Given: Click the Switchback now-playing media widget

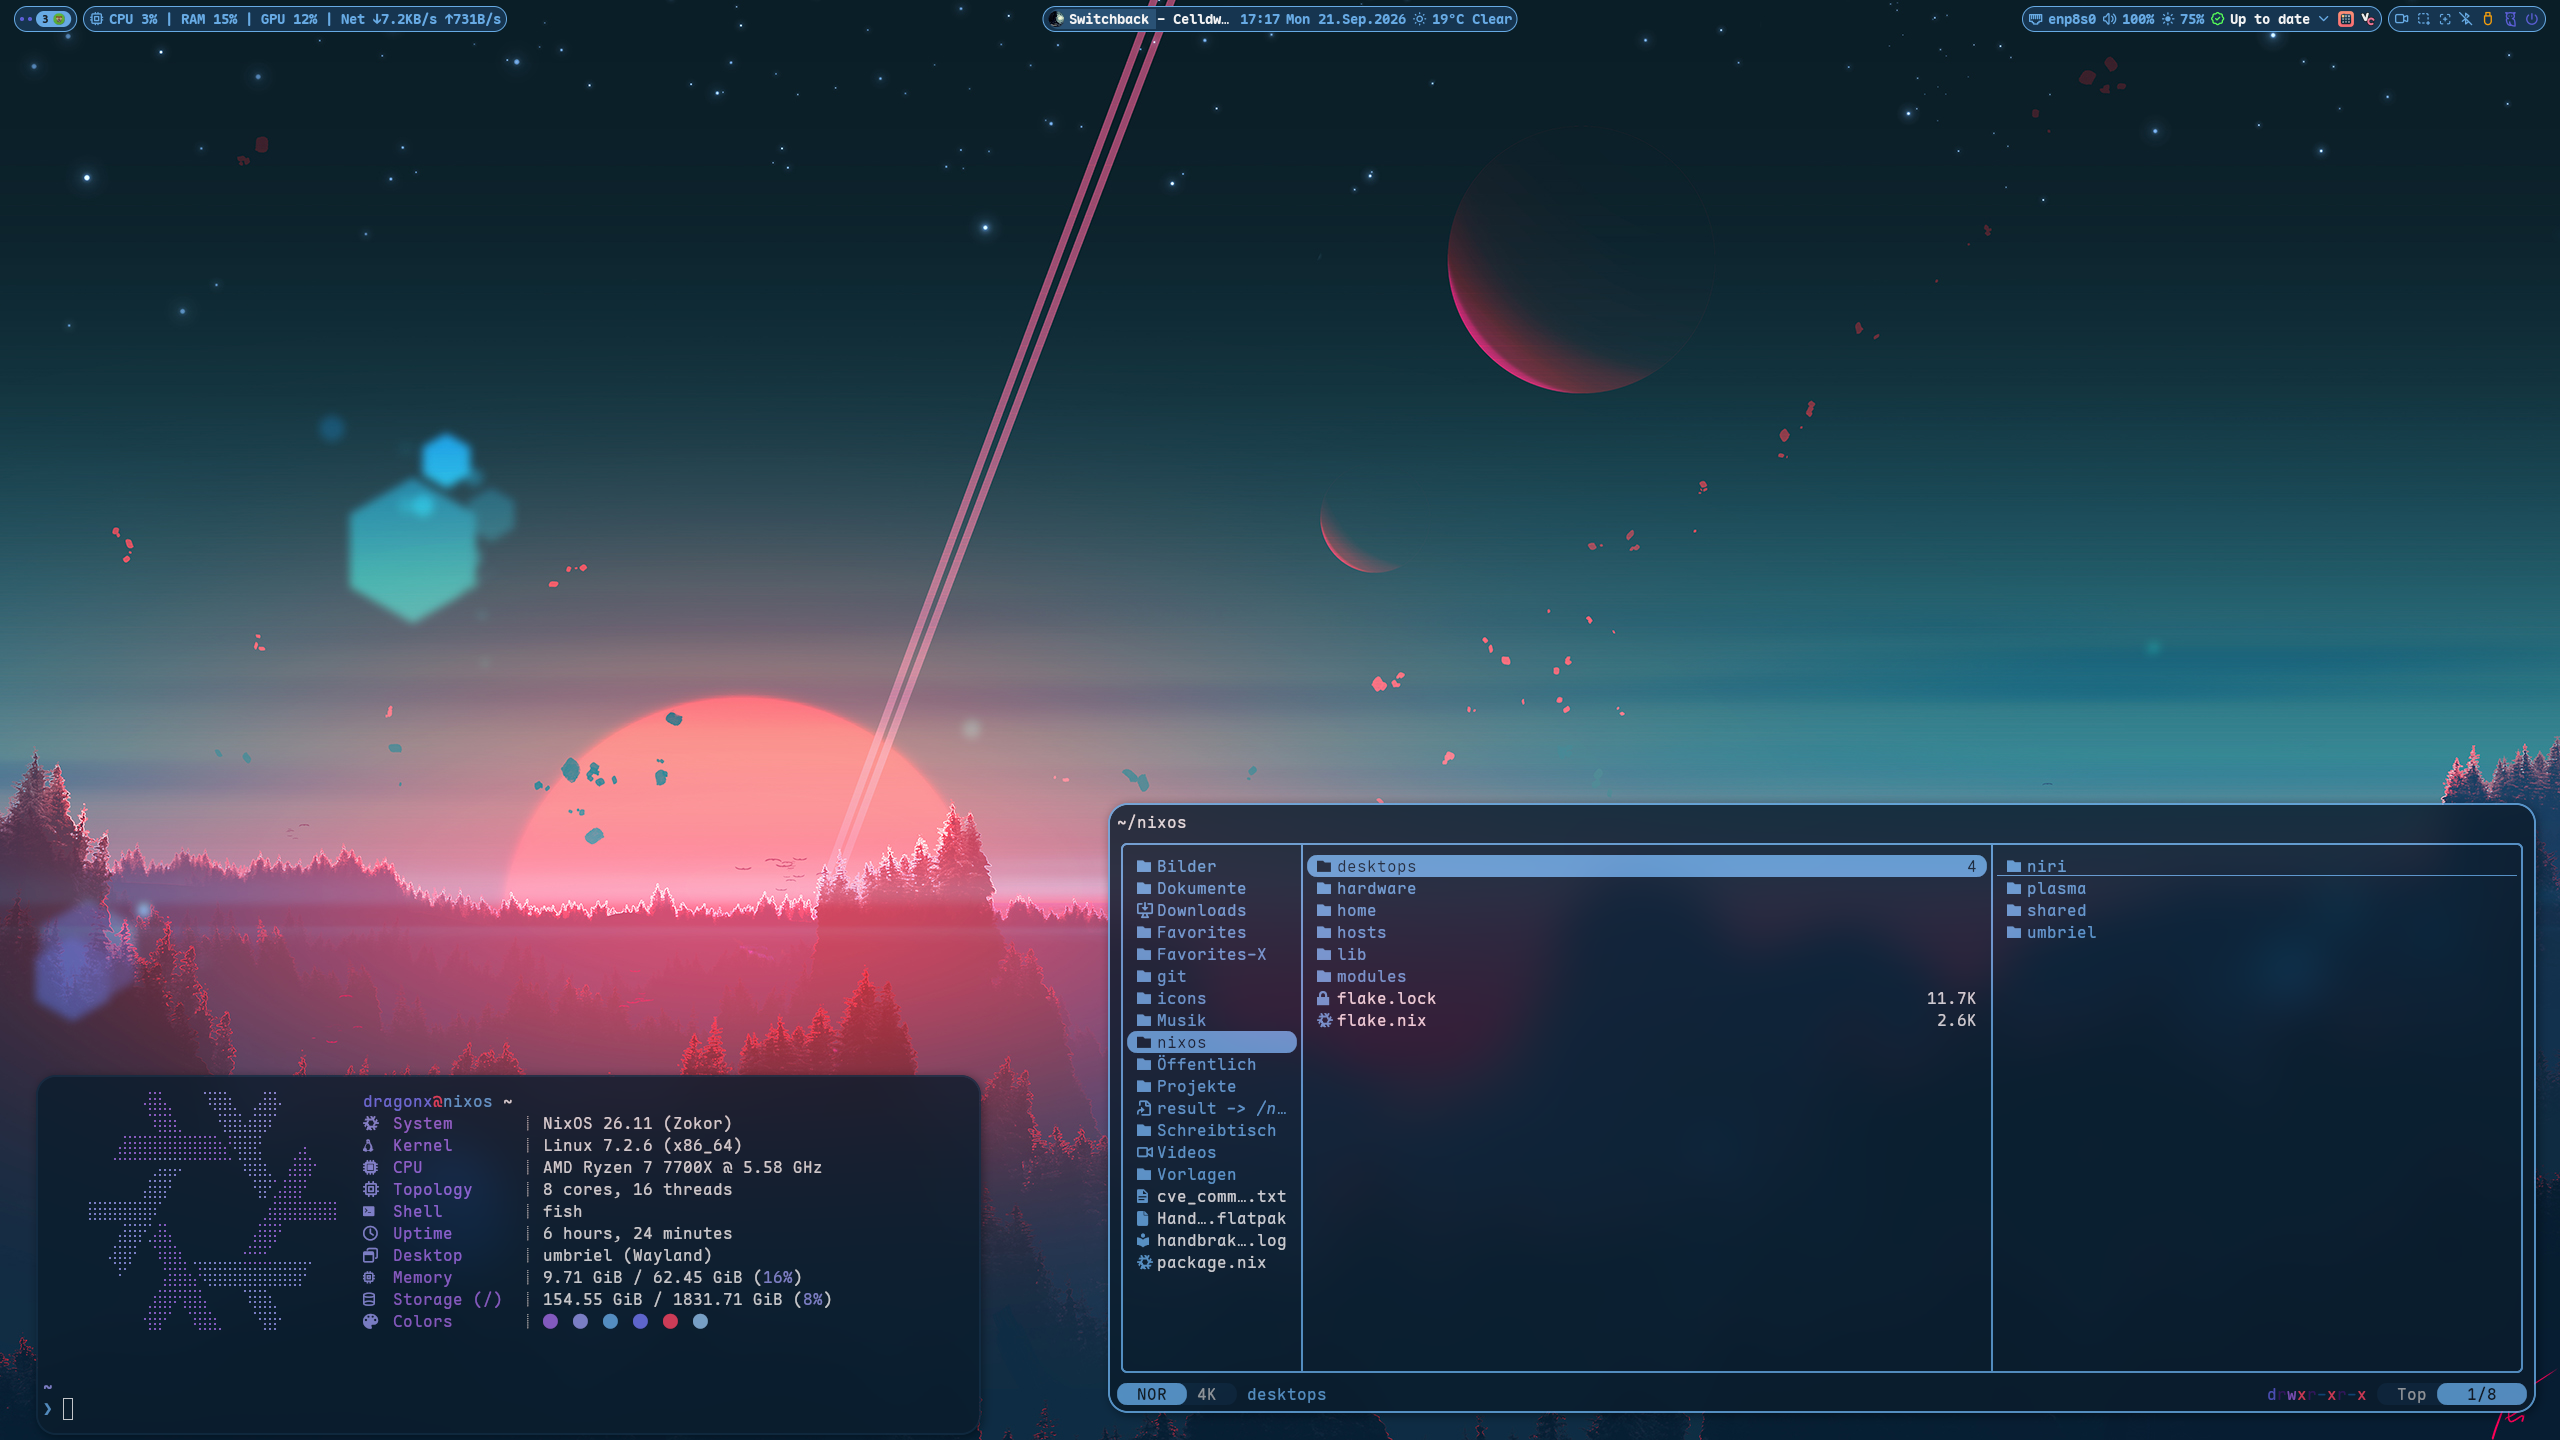Looking at the screenshot, I should pos(1140,19).
